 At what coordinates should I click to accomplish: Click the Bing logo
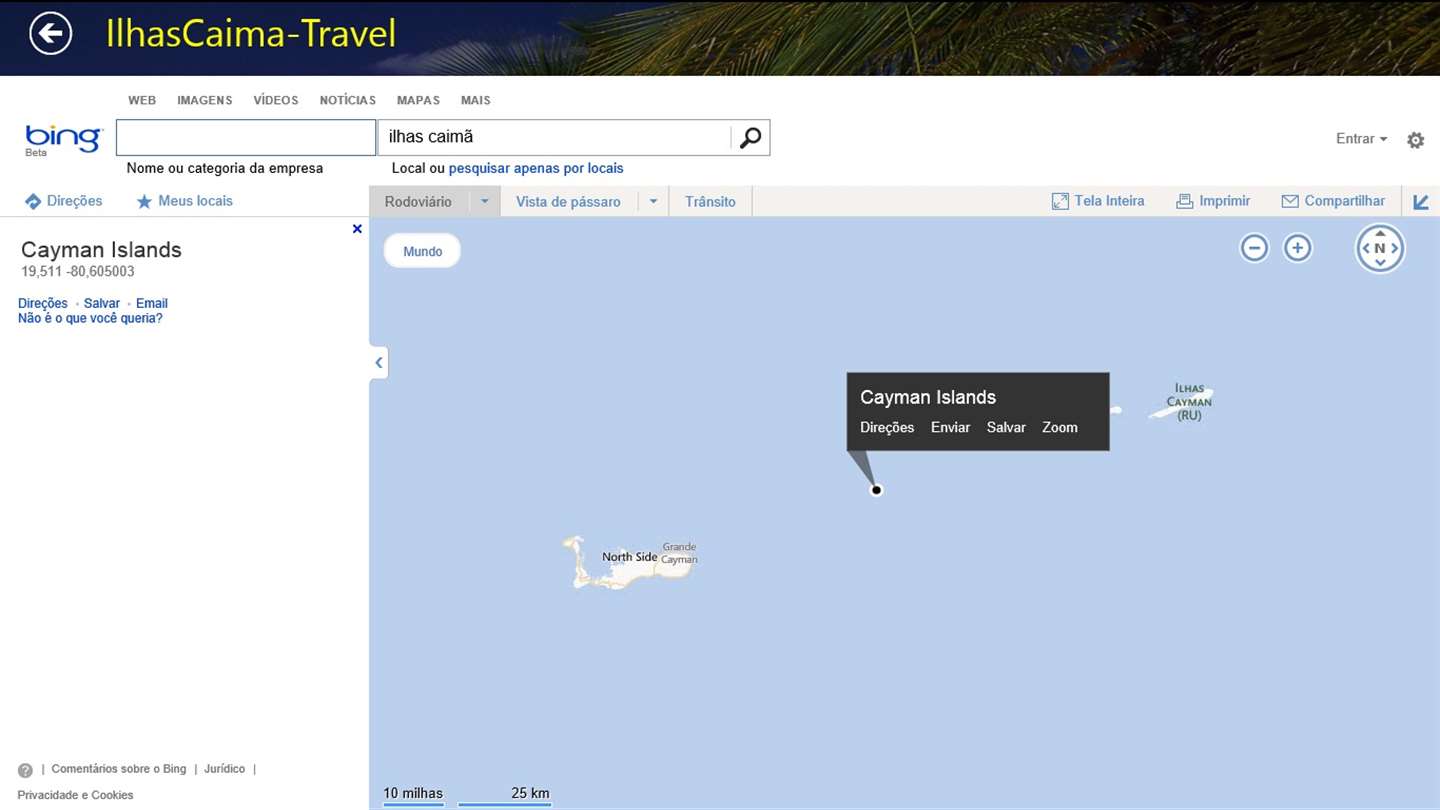63,139
